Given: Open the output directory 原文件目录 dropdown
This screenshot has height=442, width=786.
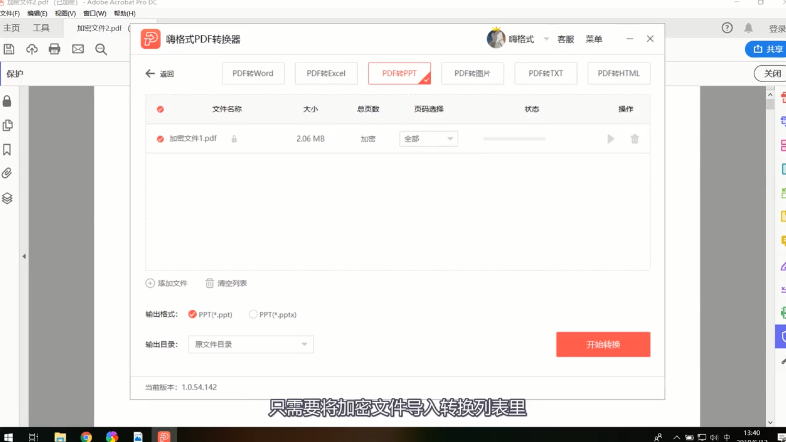Looking at the screenshot, I should tap(251, 344).
